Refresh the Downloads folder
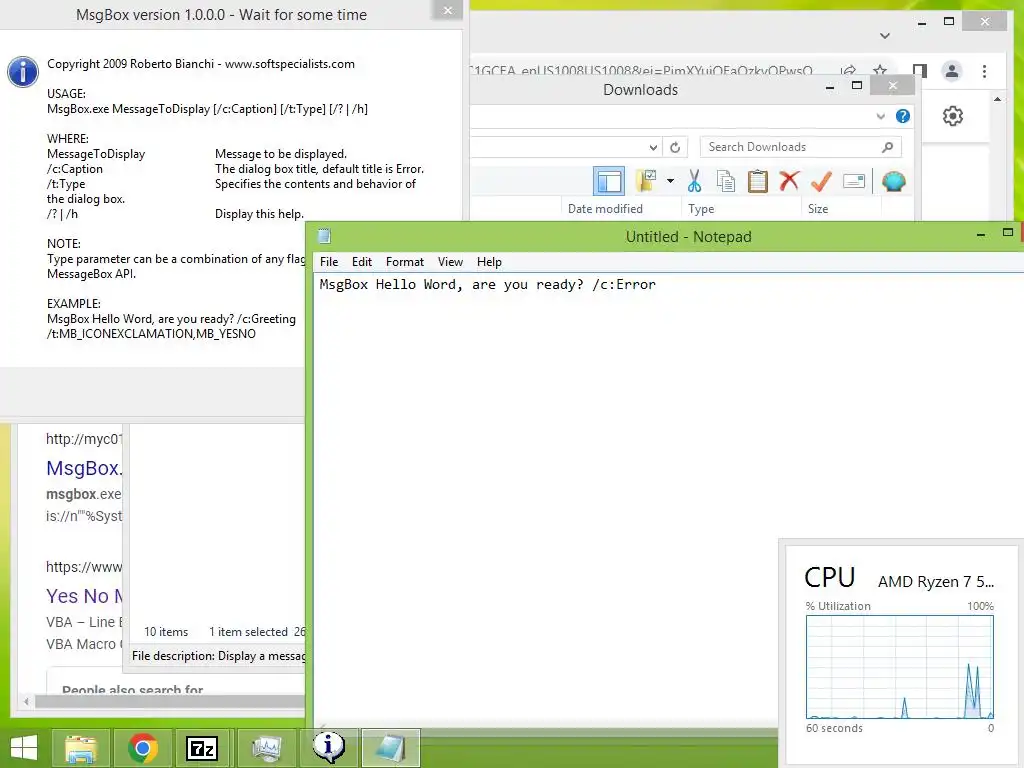 [x=675, y=148]
